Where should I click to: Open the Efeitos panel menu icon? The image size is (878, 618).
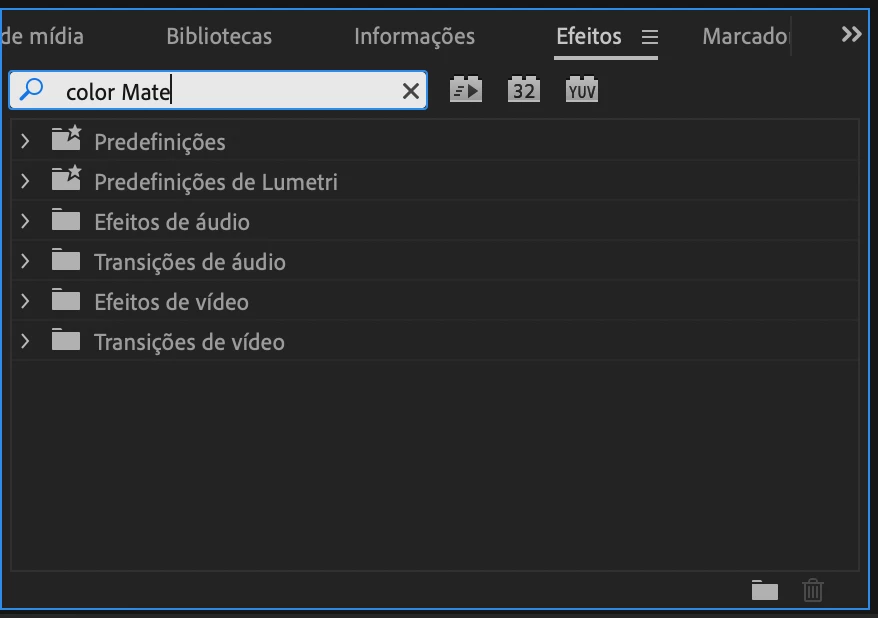(x=650, y=37)
